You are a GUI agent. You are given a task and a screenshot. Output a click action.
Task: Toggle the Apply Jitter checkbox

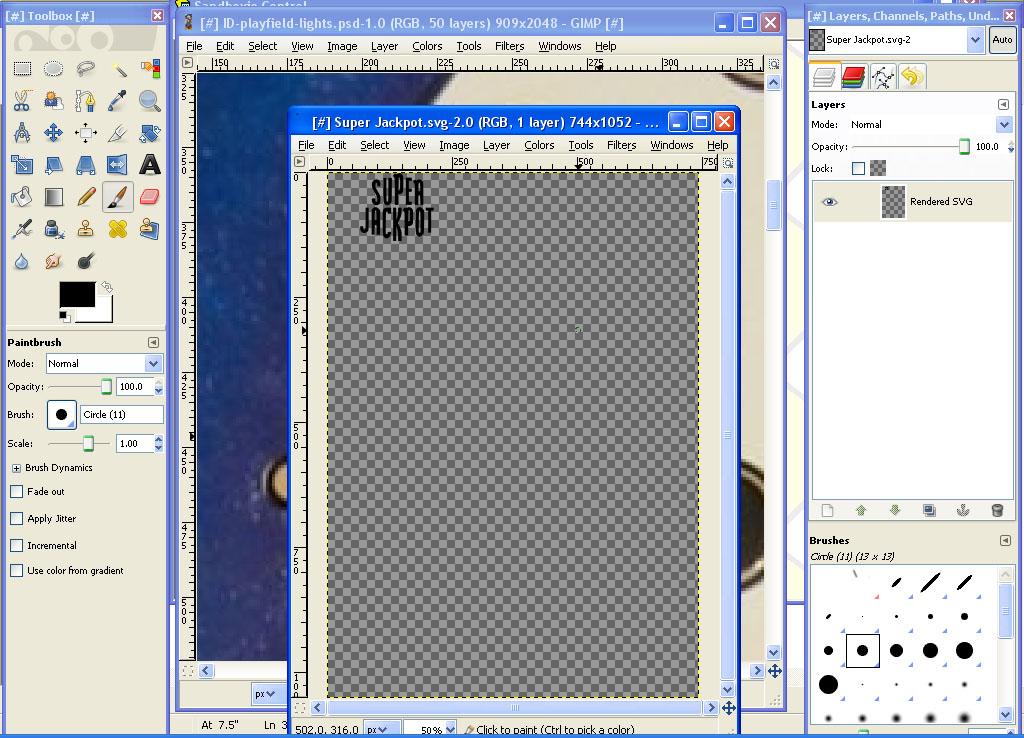coord(16,519)
